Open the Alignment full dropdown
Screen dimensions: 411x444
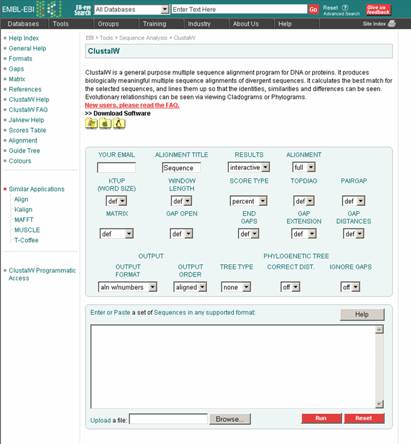(304, 167)
